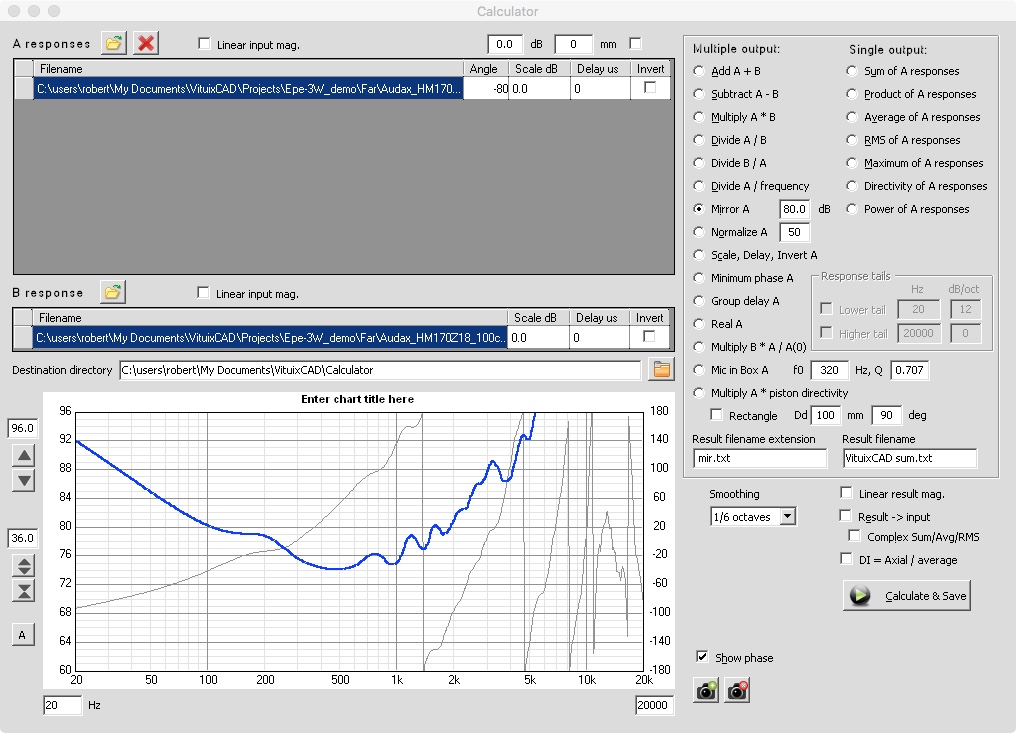Viewport: 1016px width, 733px height.
Task: Click the Calculate & Save button
Action: click(x=908, y=596)
